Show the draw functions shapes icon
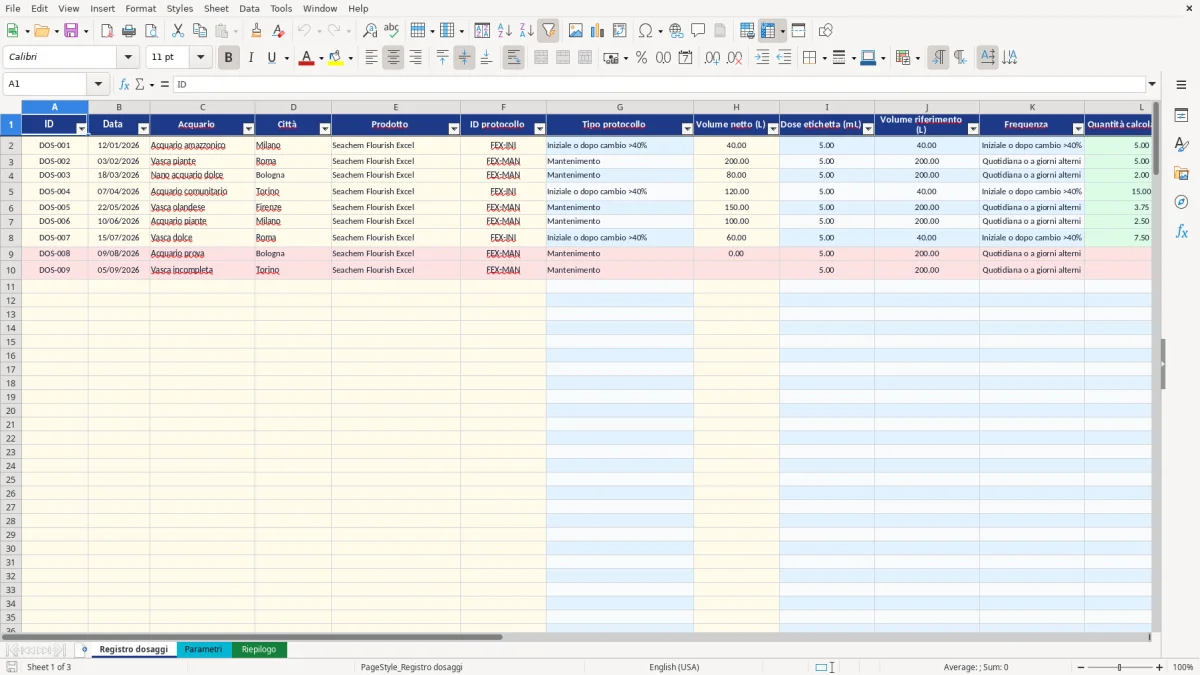The height and width of the screenshot is (675, 1200). pos(825,31)
